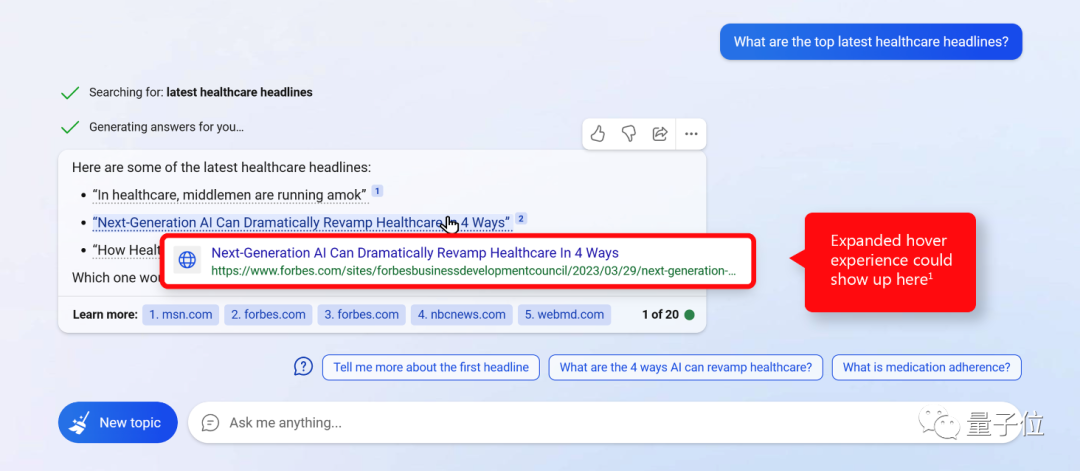
Task: Select "Tell me more about the first headline"
Action: tap(431, 367)
